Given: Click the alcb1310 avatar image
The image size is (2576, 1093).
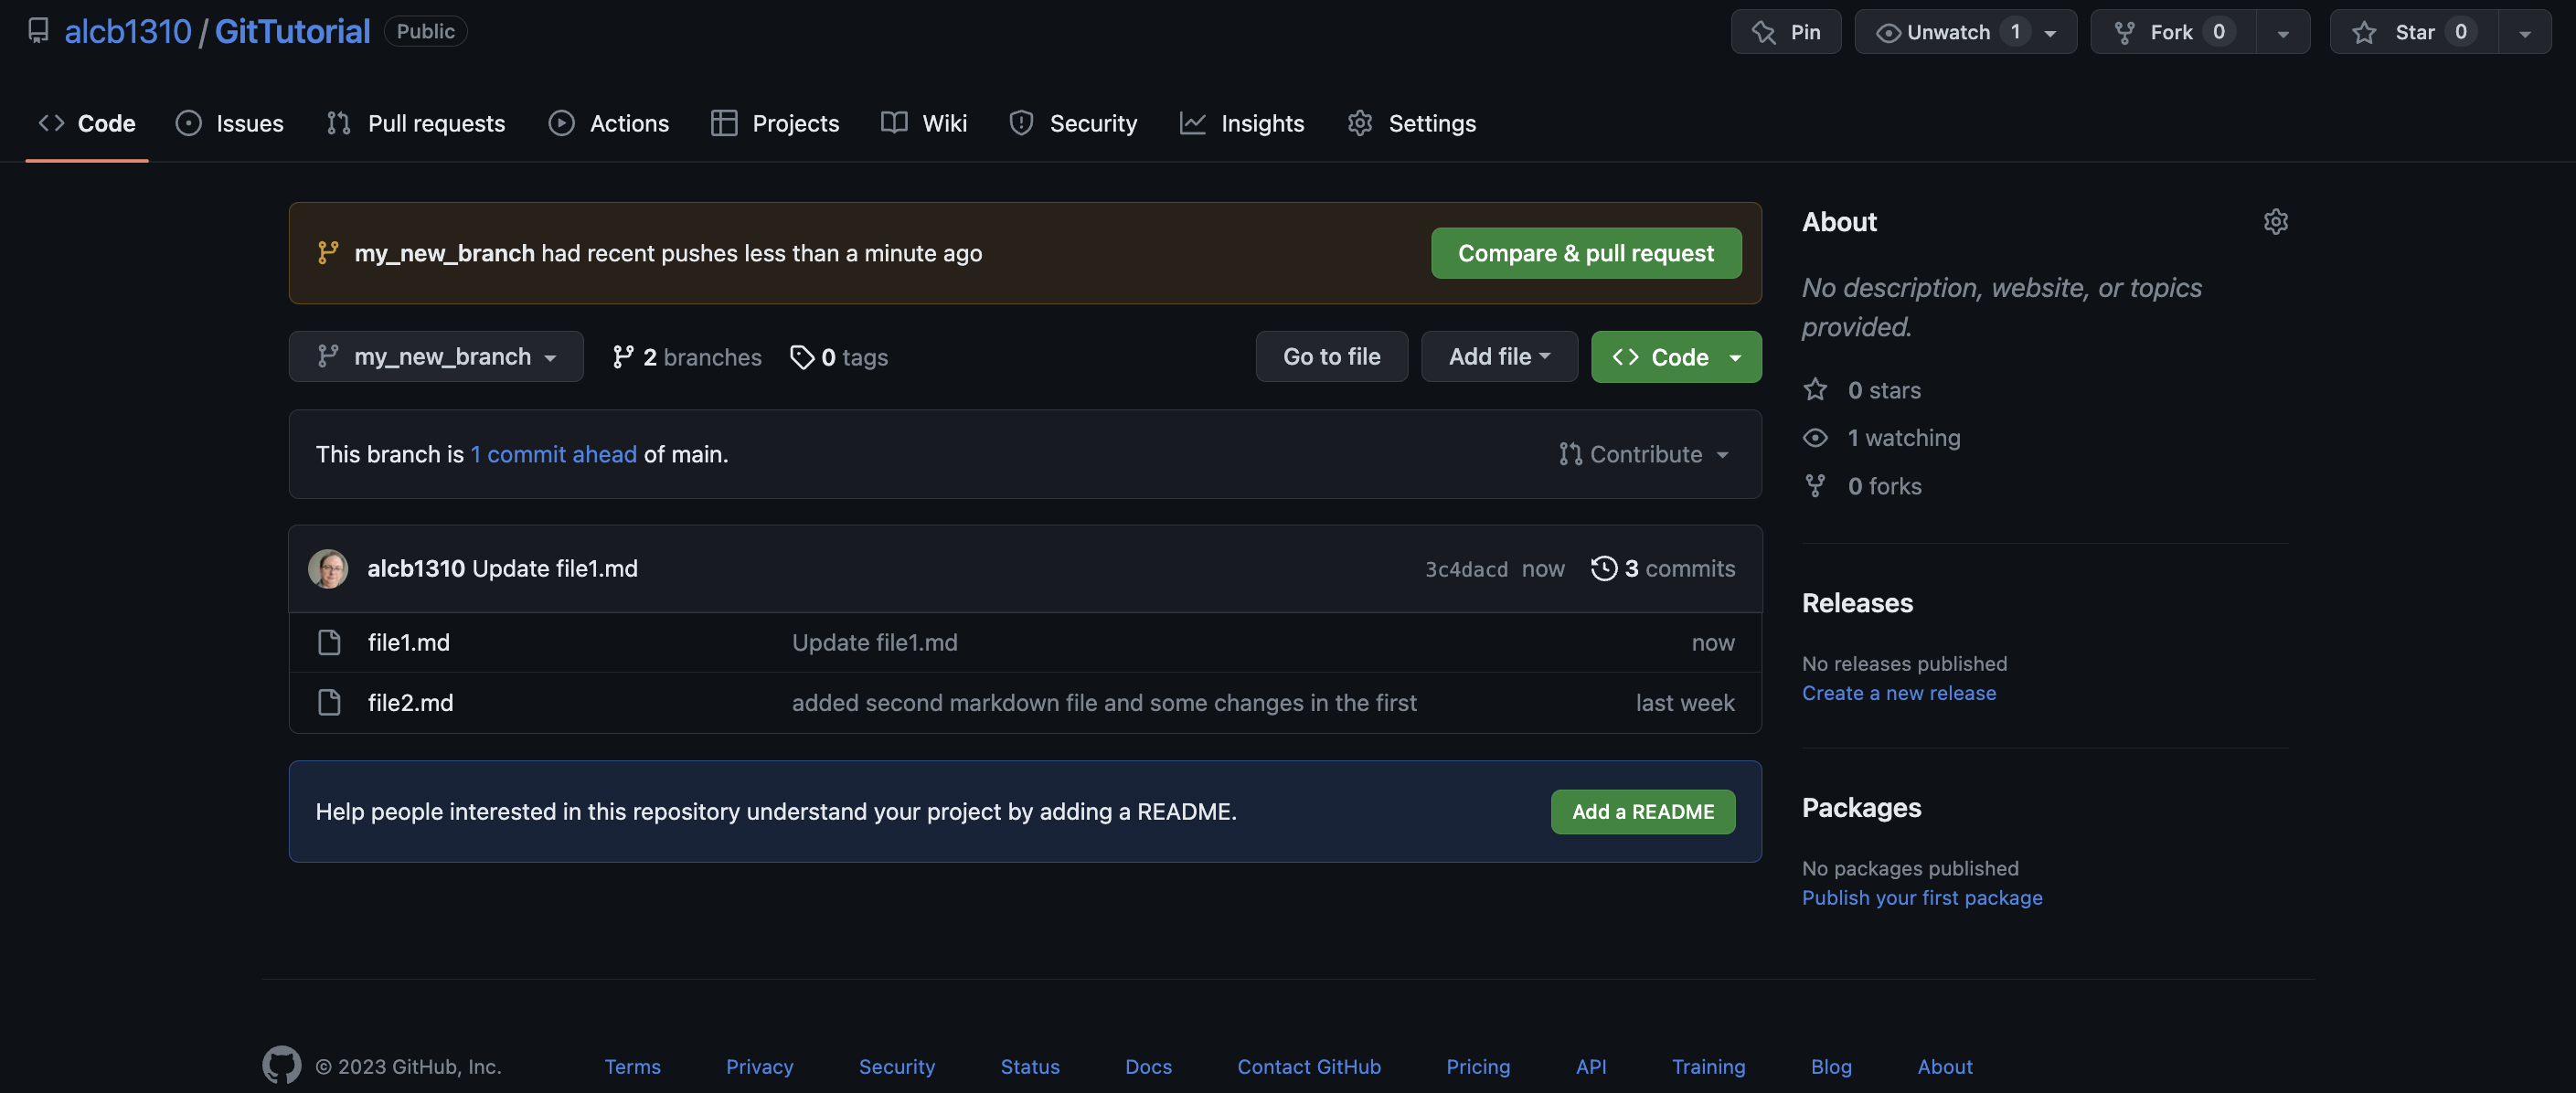Looking at the screenshot, I should pos(328,568).
